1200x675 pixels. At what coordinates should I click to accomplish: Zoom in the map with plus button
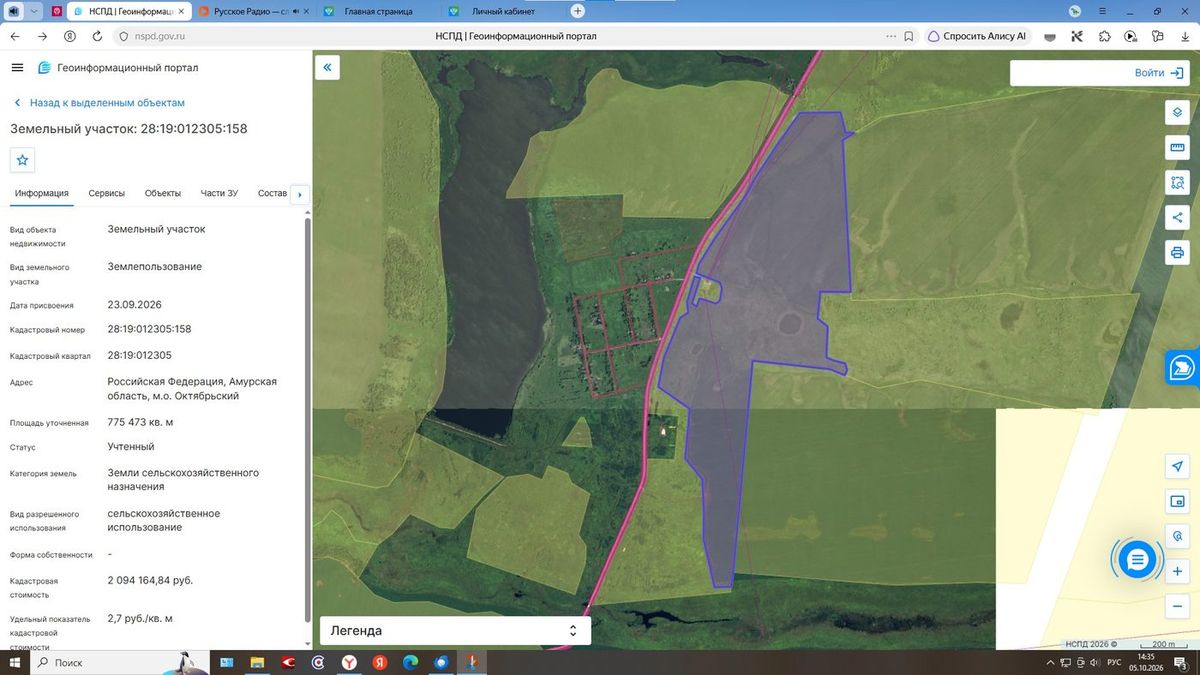coord(1177,571)
